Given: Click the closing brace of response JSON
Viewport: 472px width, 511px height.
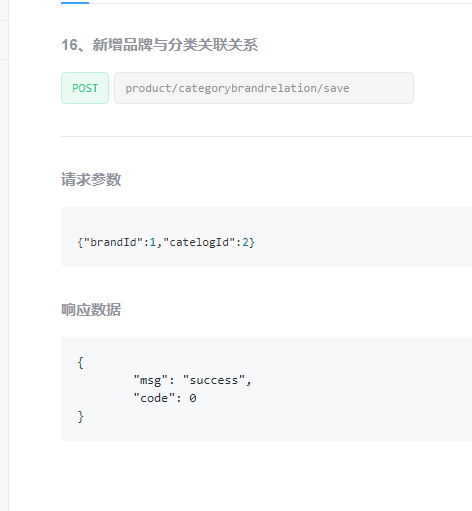Looking at the screenshot, I should click(80, 416).
